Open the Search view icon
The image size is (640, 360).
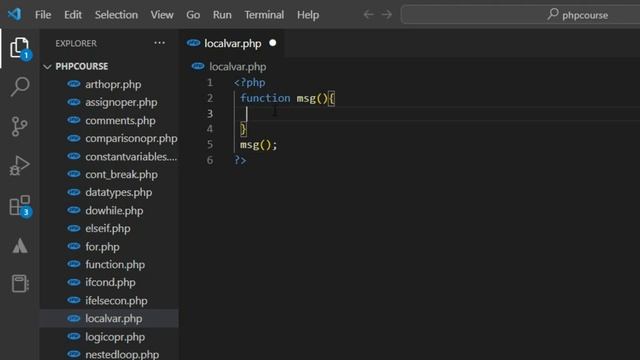pos(19,87)
